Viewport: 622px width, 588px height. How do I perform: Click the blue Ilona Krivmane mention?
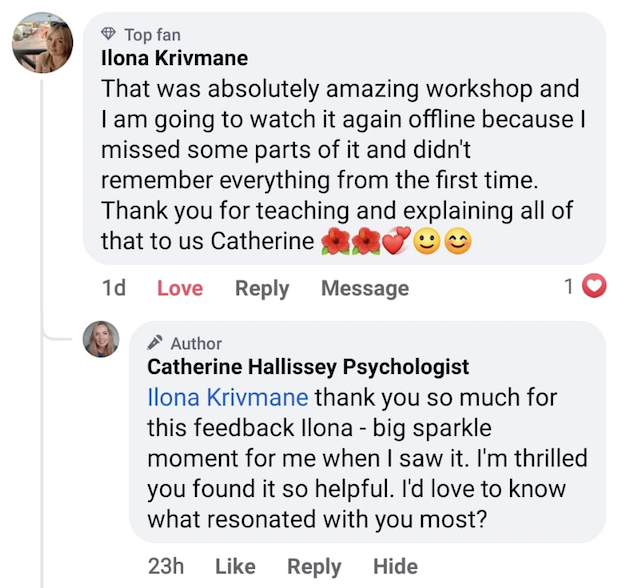[227, 397]
